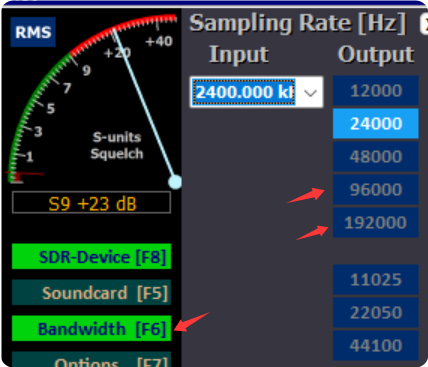The width and height of the screenshot is (428, 367).
Task: Open the Soundcard [F5] settings
Action: tap(91, 293)
